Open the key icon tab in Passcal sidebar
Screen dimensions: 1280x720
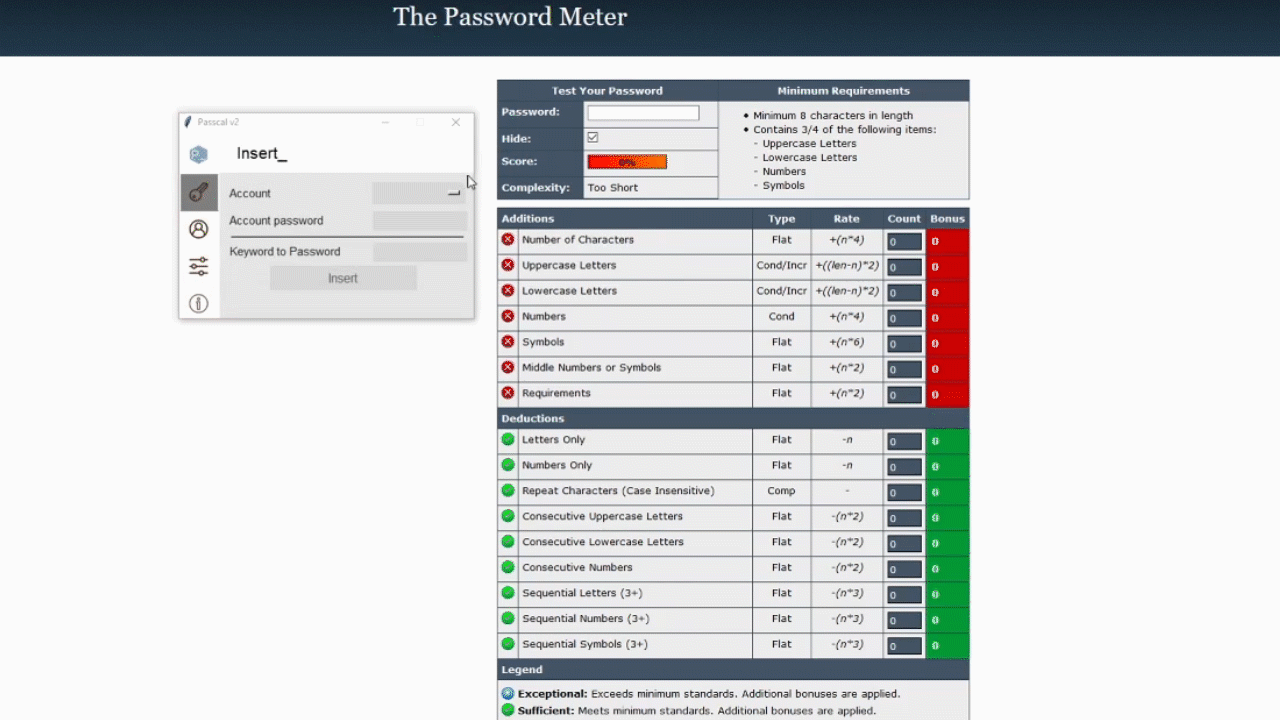click(x=198, y=192)
